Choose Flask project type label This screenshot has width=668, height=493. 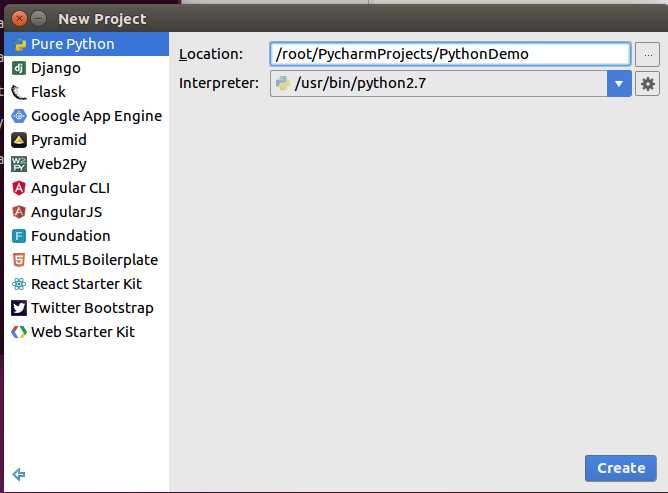(48, 92)
